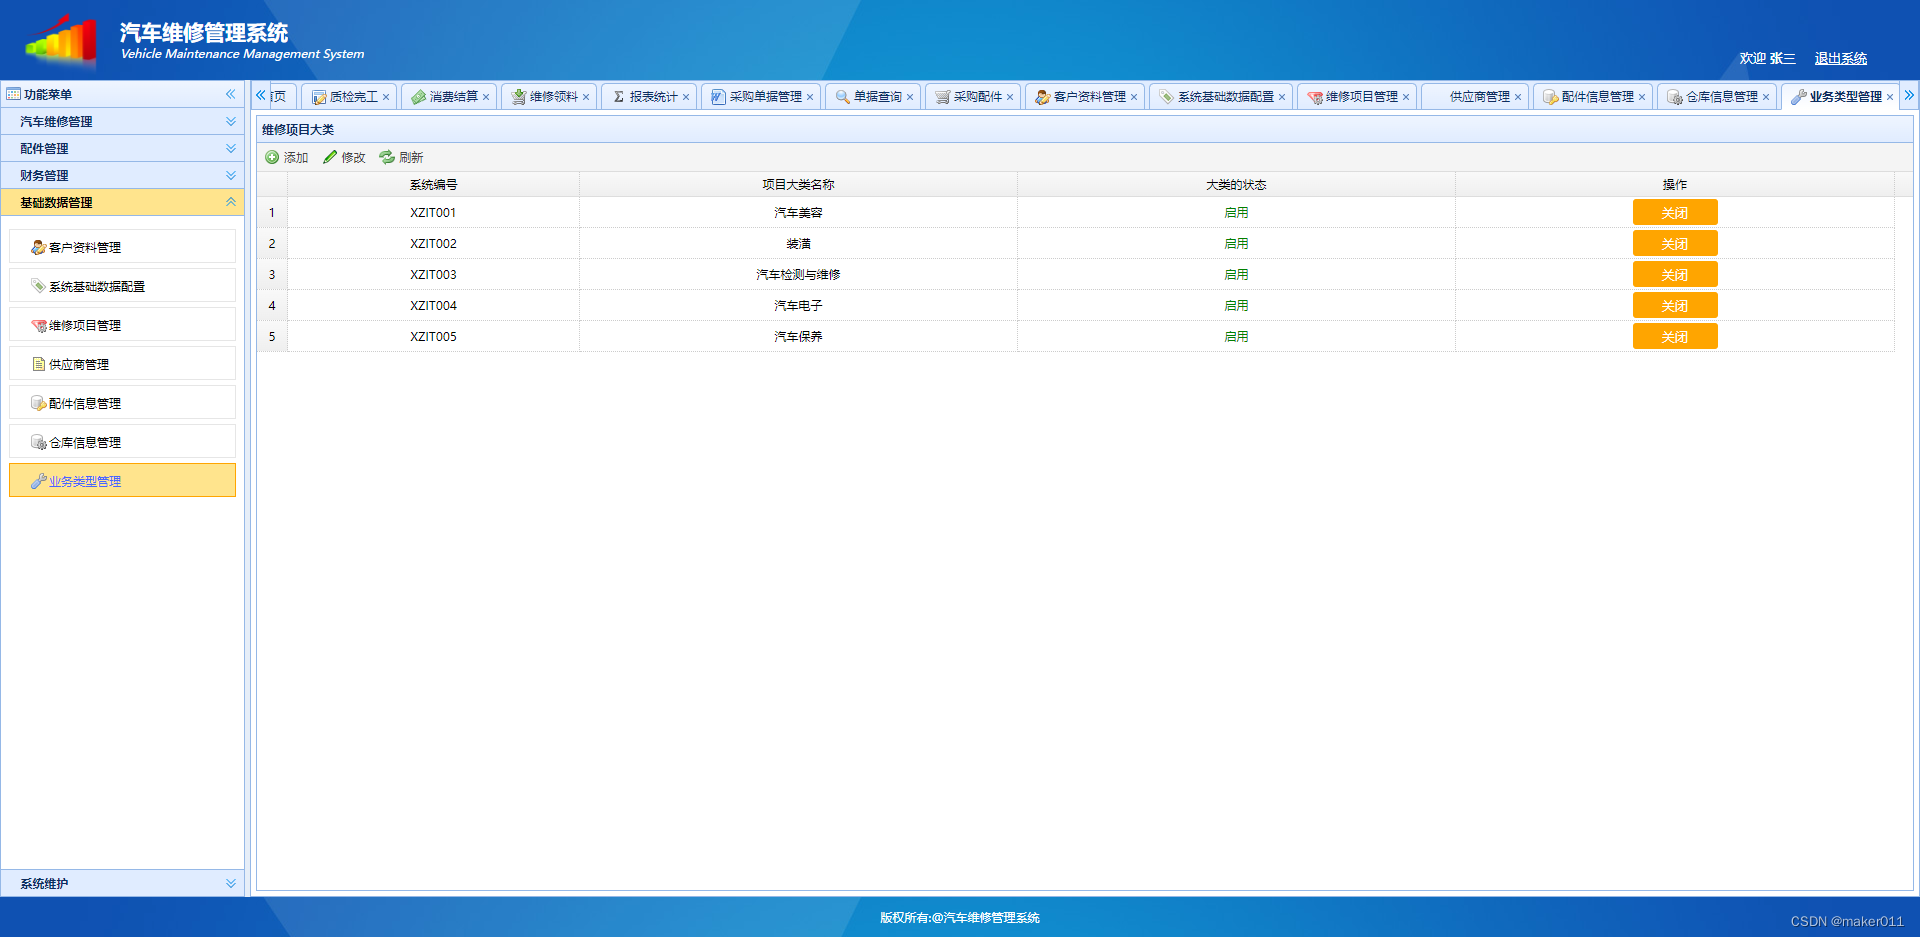The height and width of the screenshot is (937, 1920).
Task: Close the 质检完工 tab
Action: pos(386,97)
